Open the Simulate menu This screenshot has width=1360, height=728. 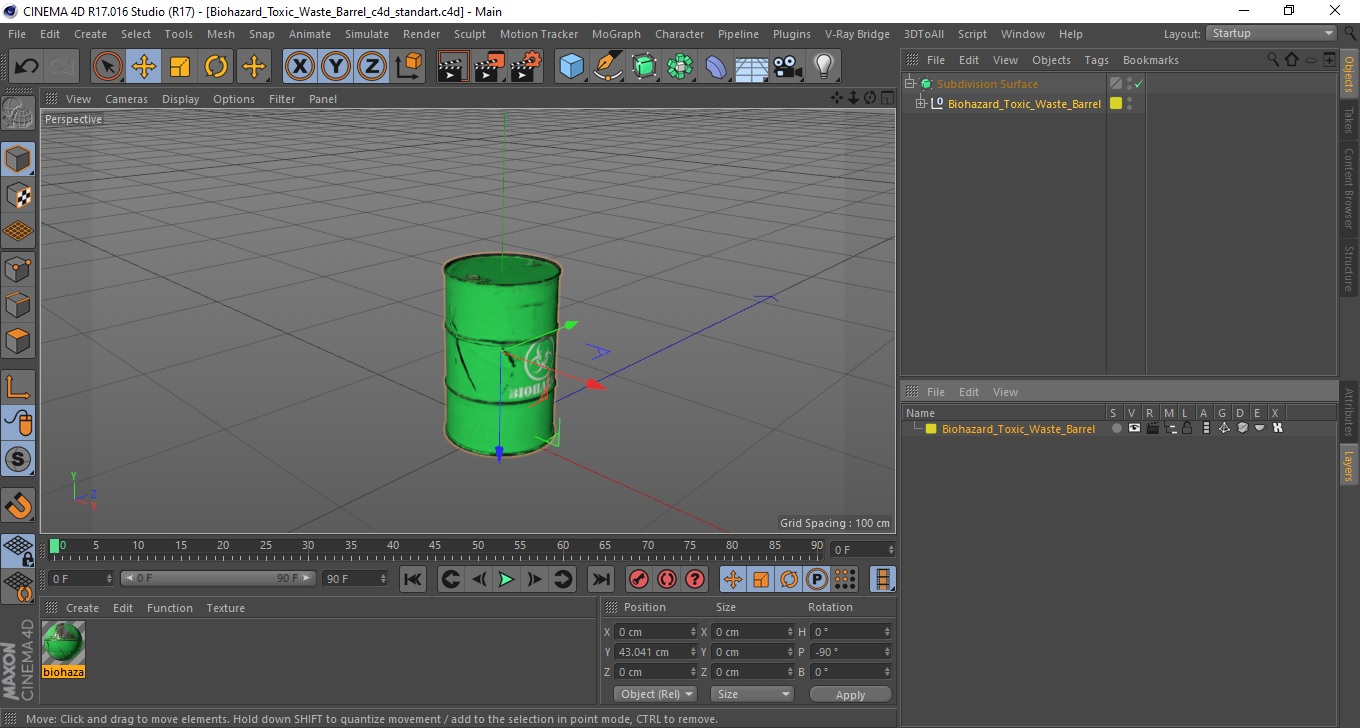coord(367,34)
